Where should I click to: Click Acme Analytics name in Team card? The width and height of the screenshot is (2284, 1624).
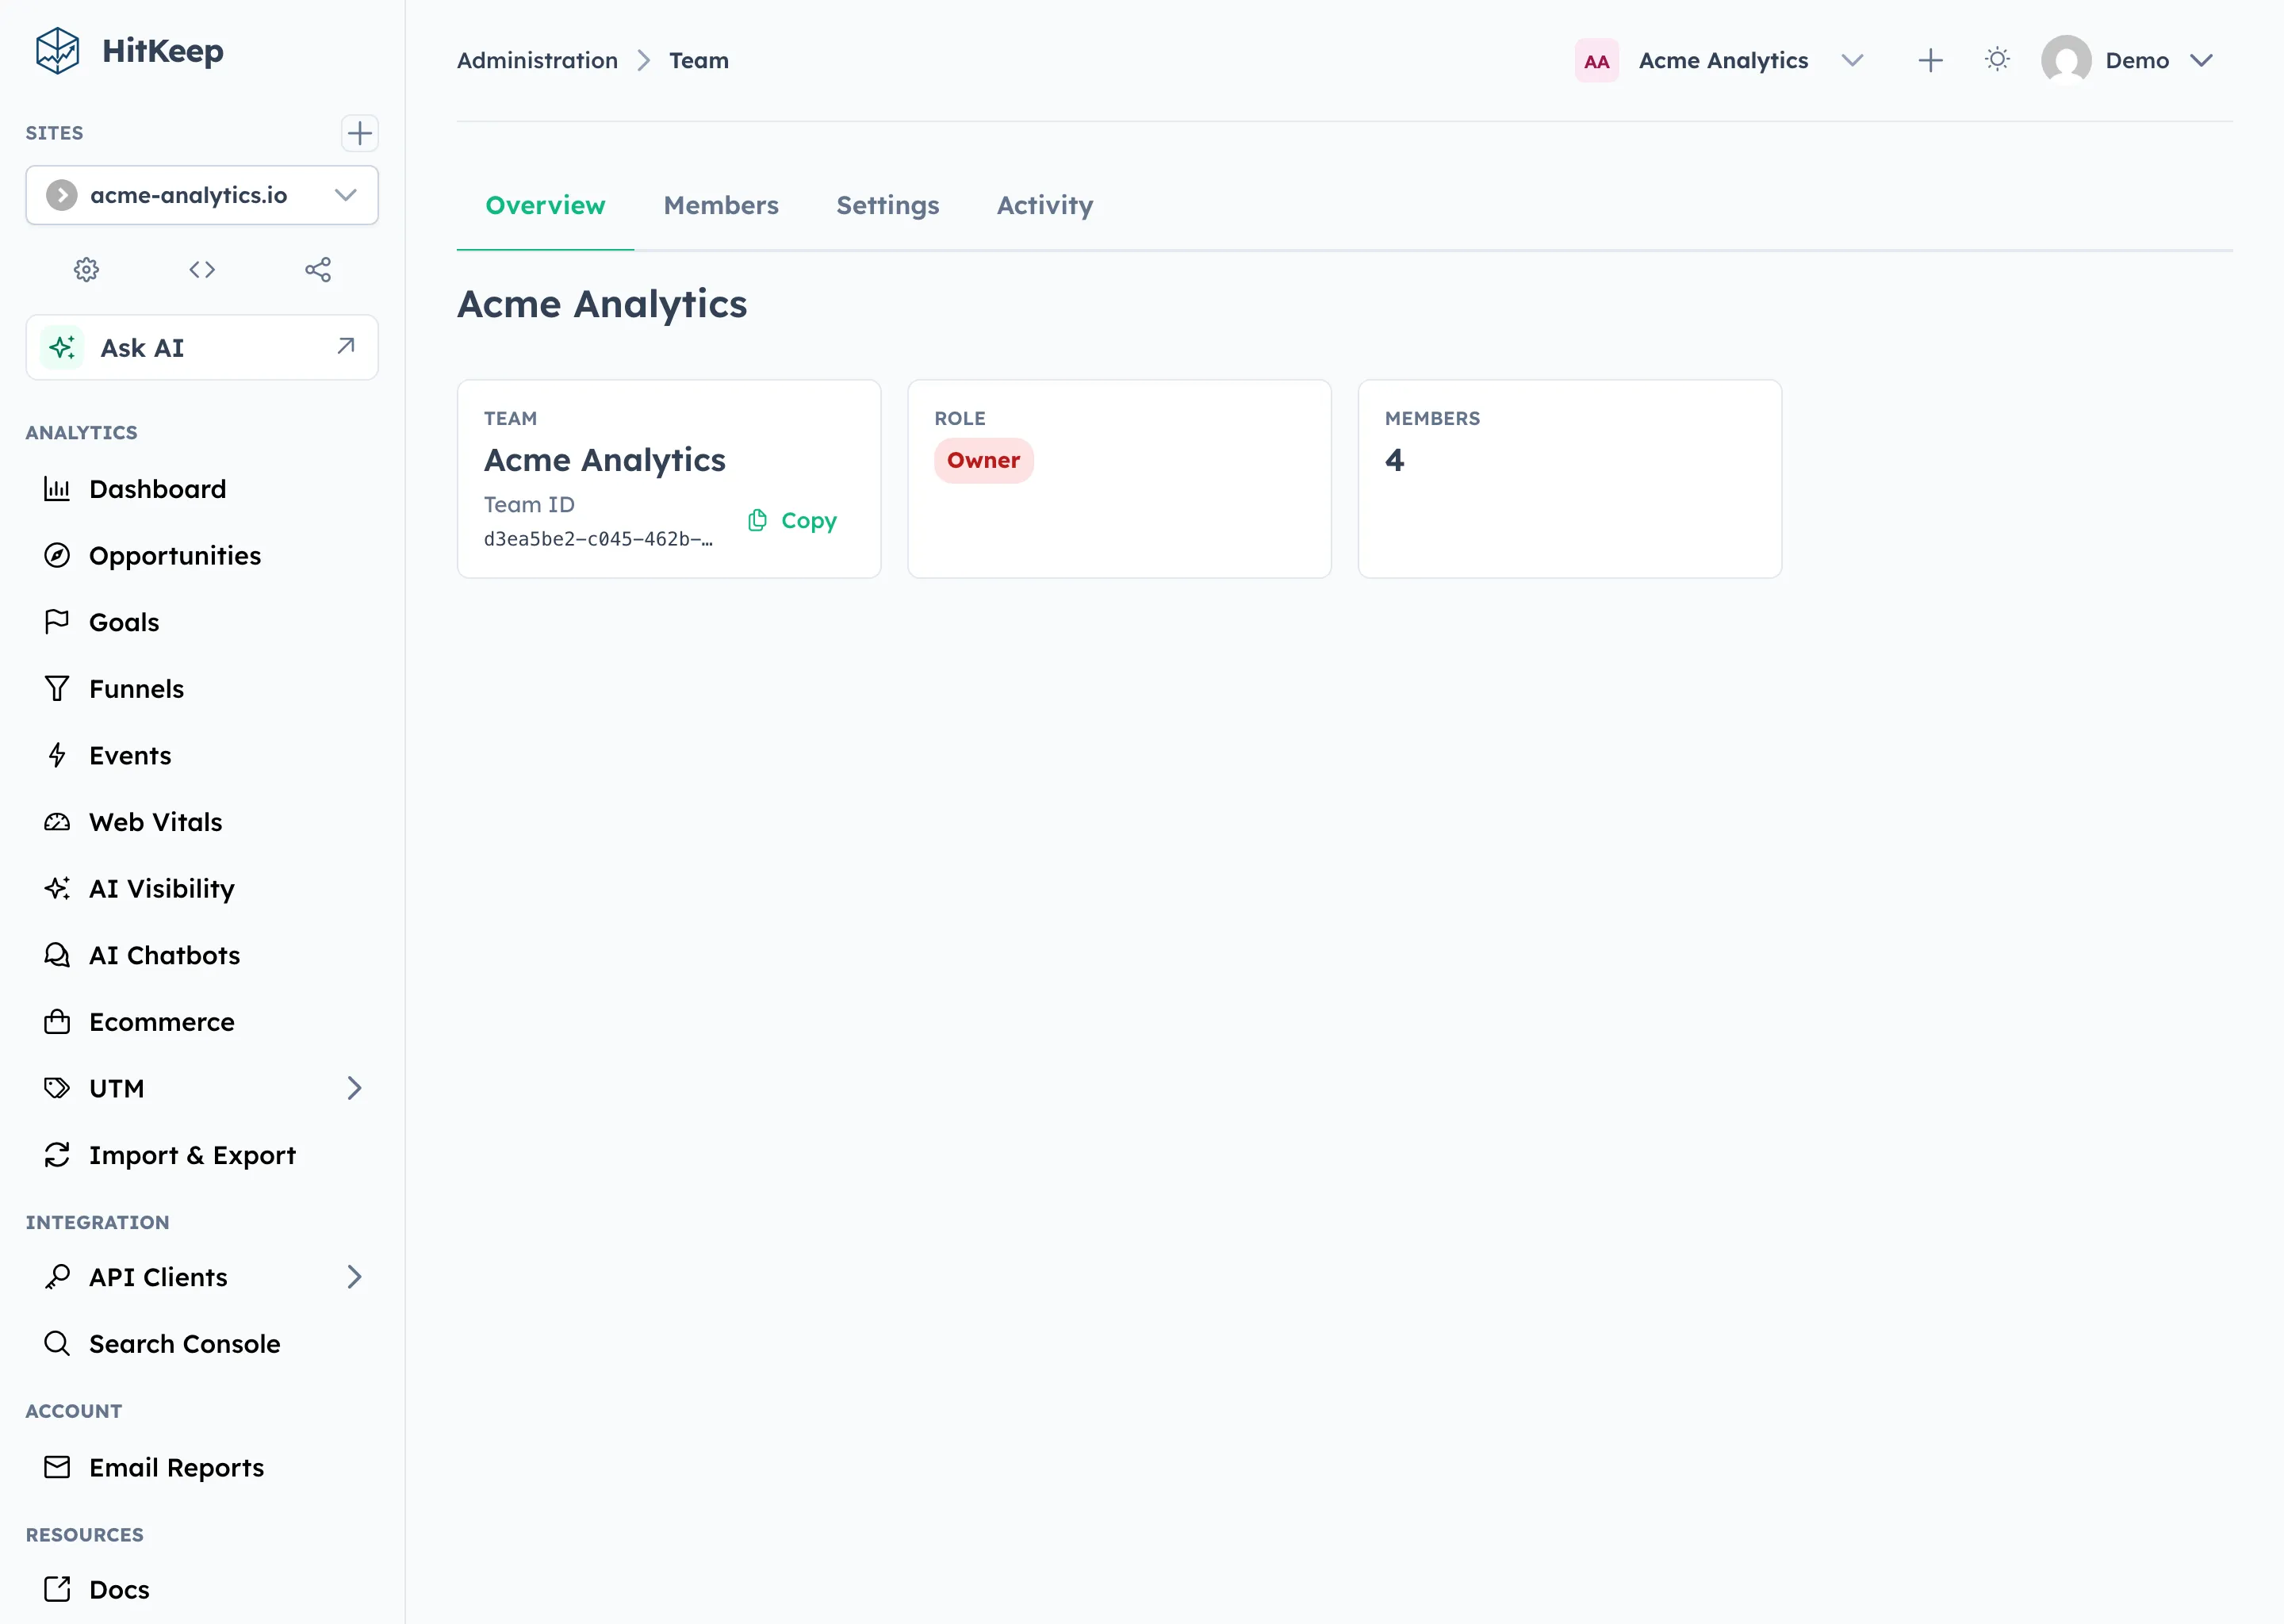605,460
